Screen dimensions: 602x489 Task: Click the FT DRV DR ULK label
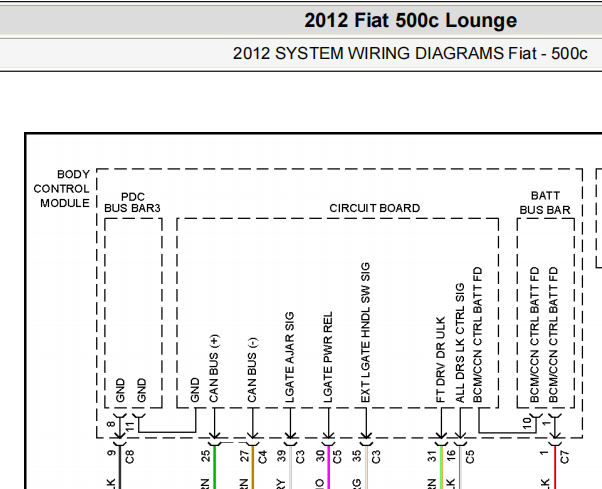pyautogui.click(x=440, y=360)
